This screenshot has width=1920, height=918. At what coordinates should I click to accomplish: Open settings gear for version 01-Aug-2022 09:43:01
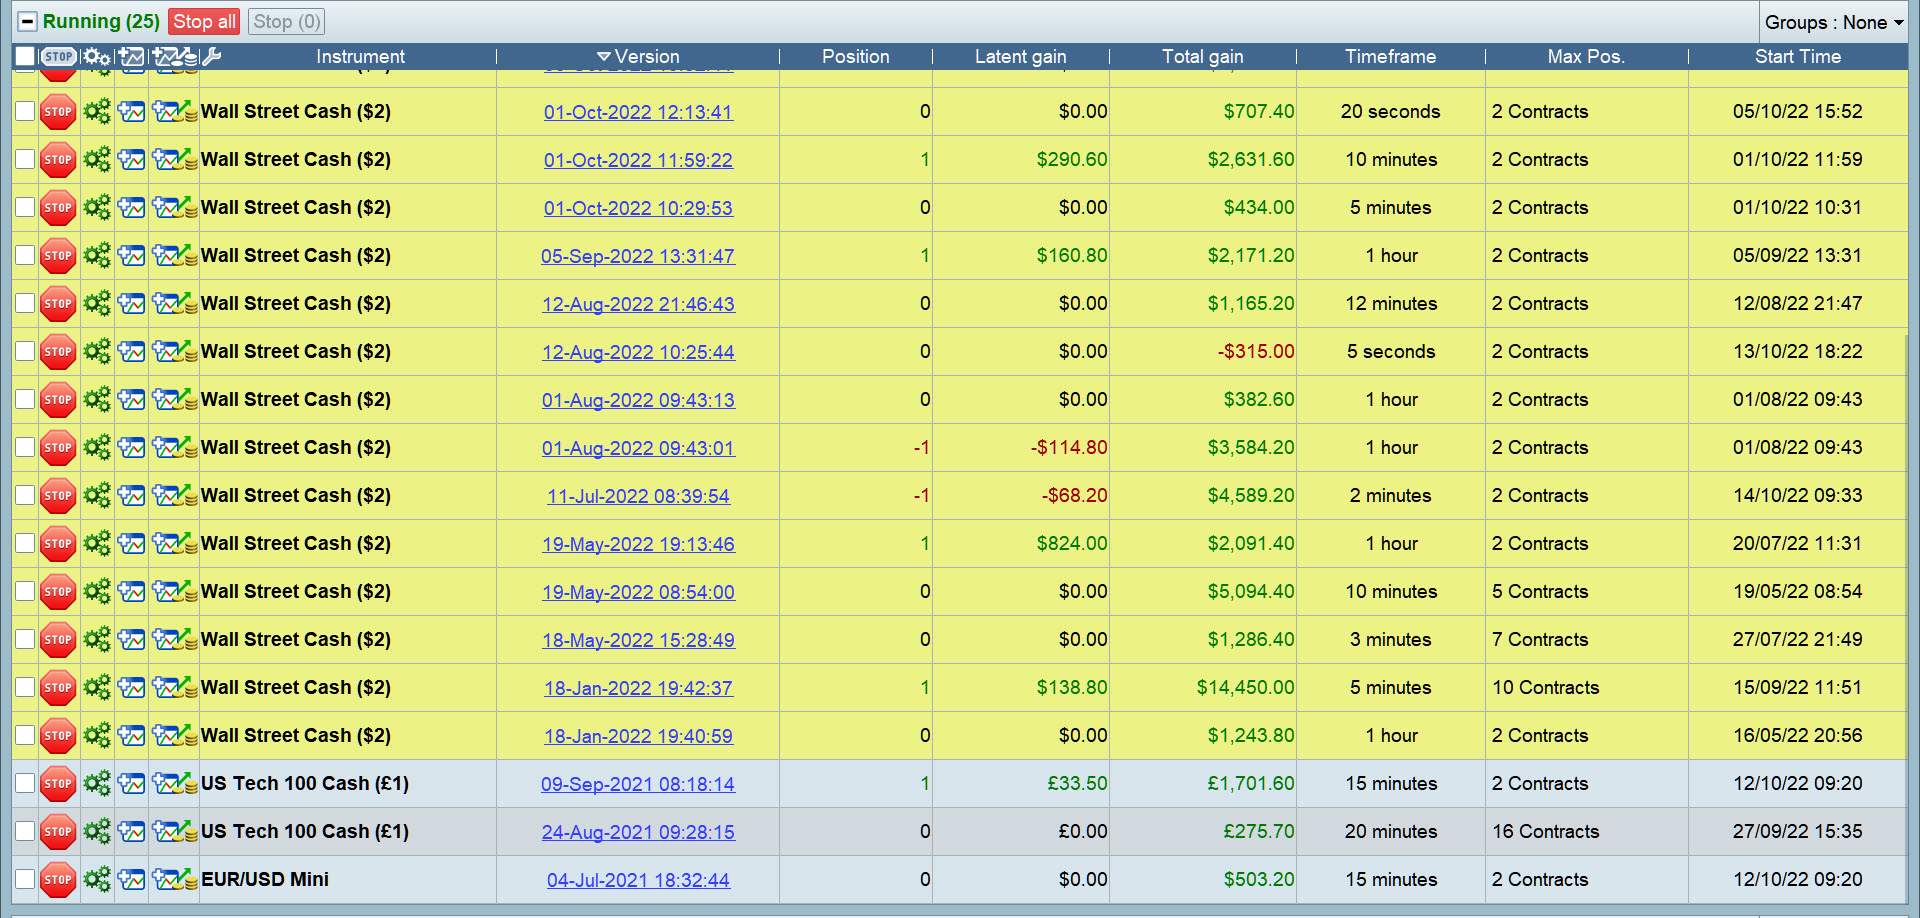coord(97,448)
